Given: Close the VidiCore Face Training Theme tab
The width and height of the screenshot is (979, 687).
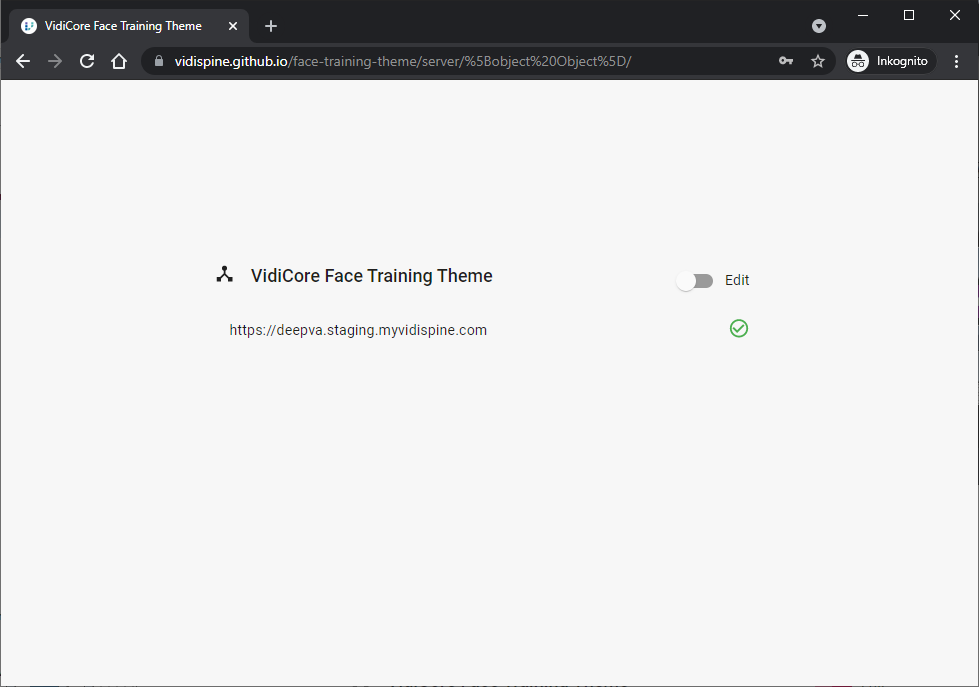Looking at the screenshot, I should point(233,26).
